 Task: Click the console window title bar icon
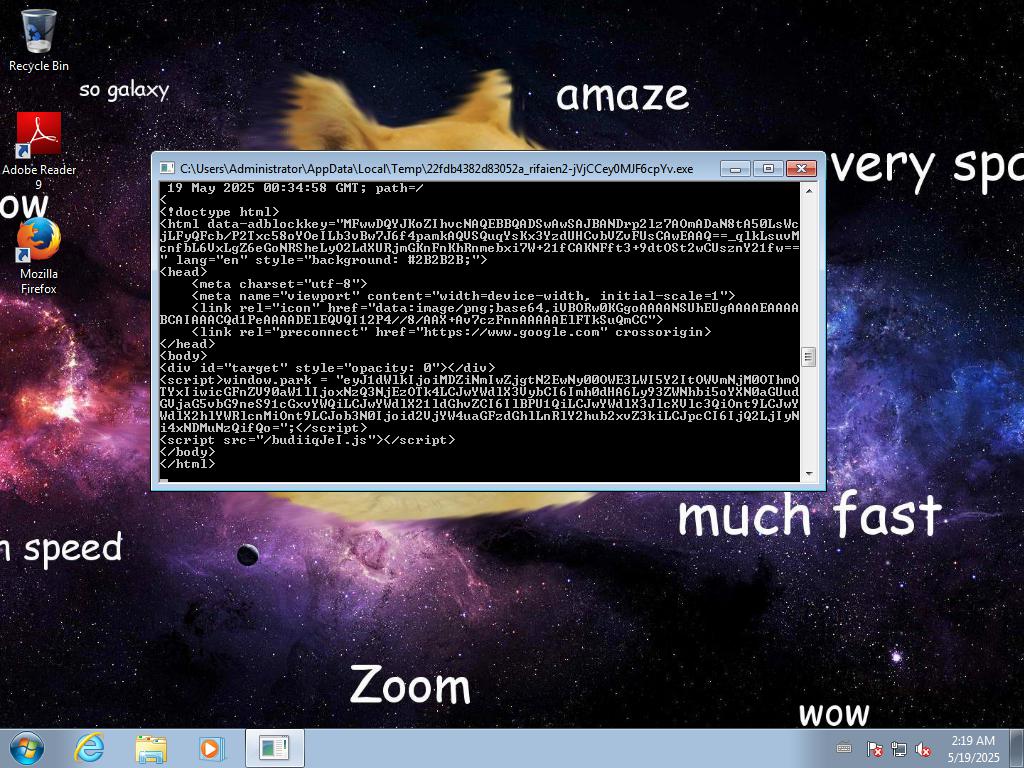(167, 168)
